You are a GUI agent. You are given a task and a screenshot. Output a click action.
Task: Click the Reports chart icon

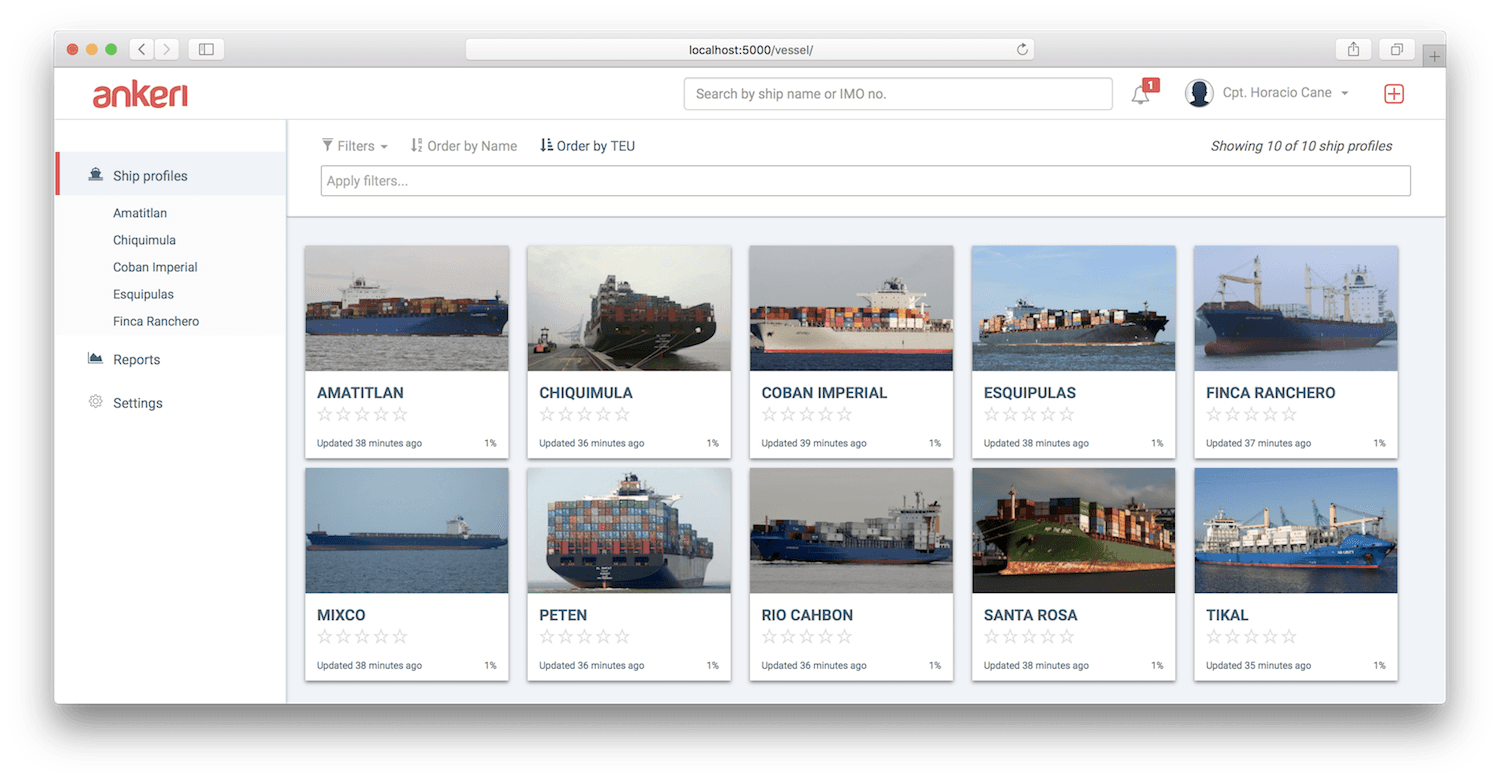tap(96, 359)
